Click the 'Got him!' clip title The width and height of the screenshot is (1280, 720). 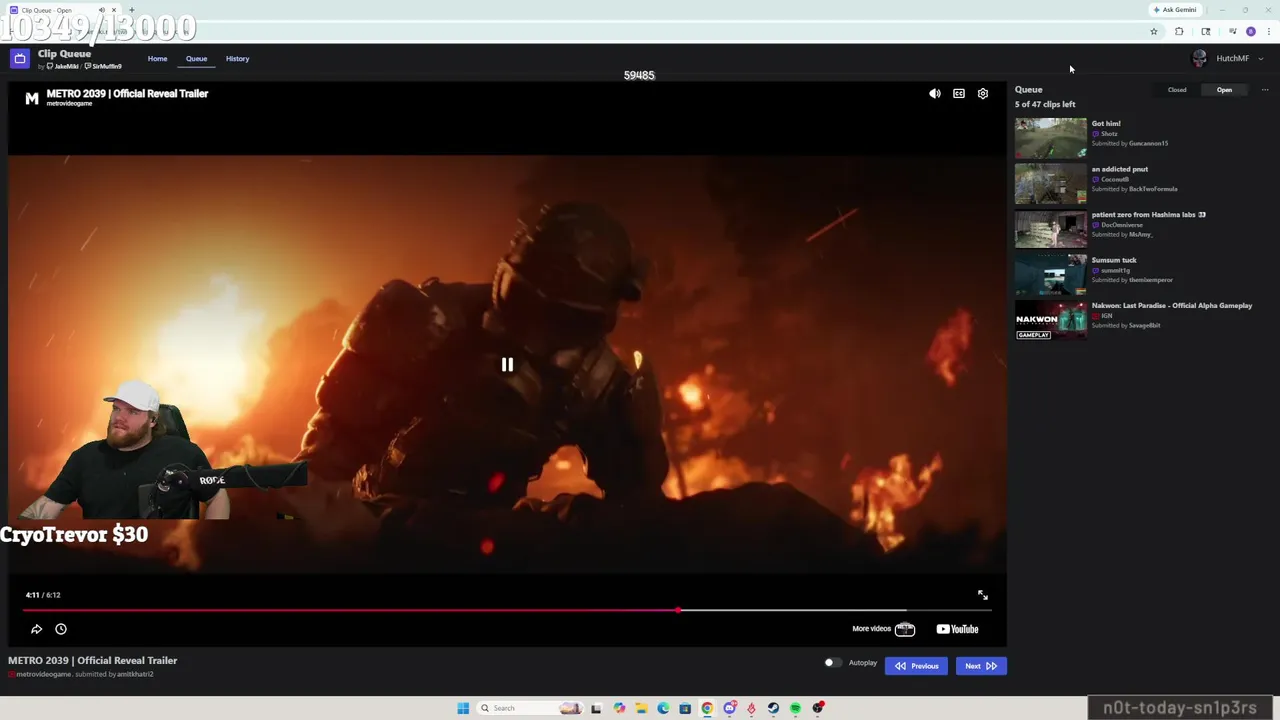tap(1106, 124)
